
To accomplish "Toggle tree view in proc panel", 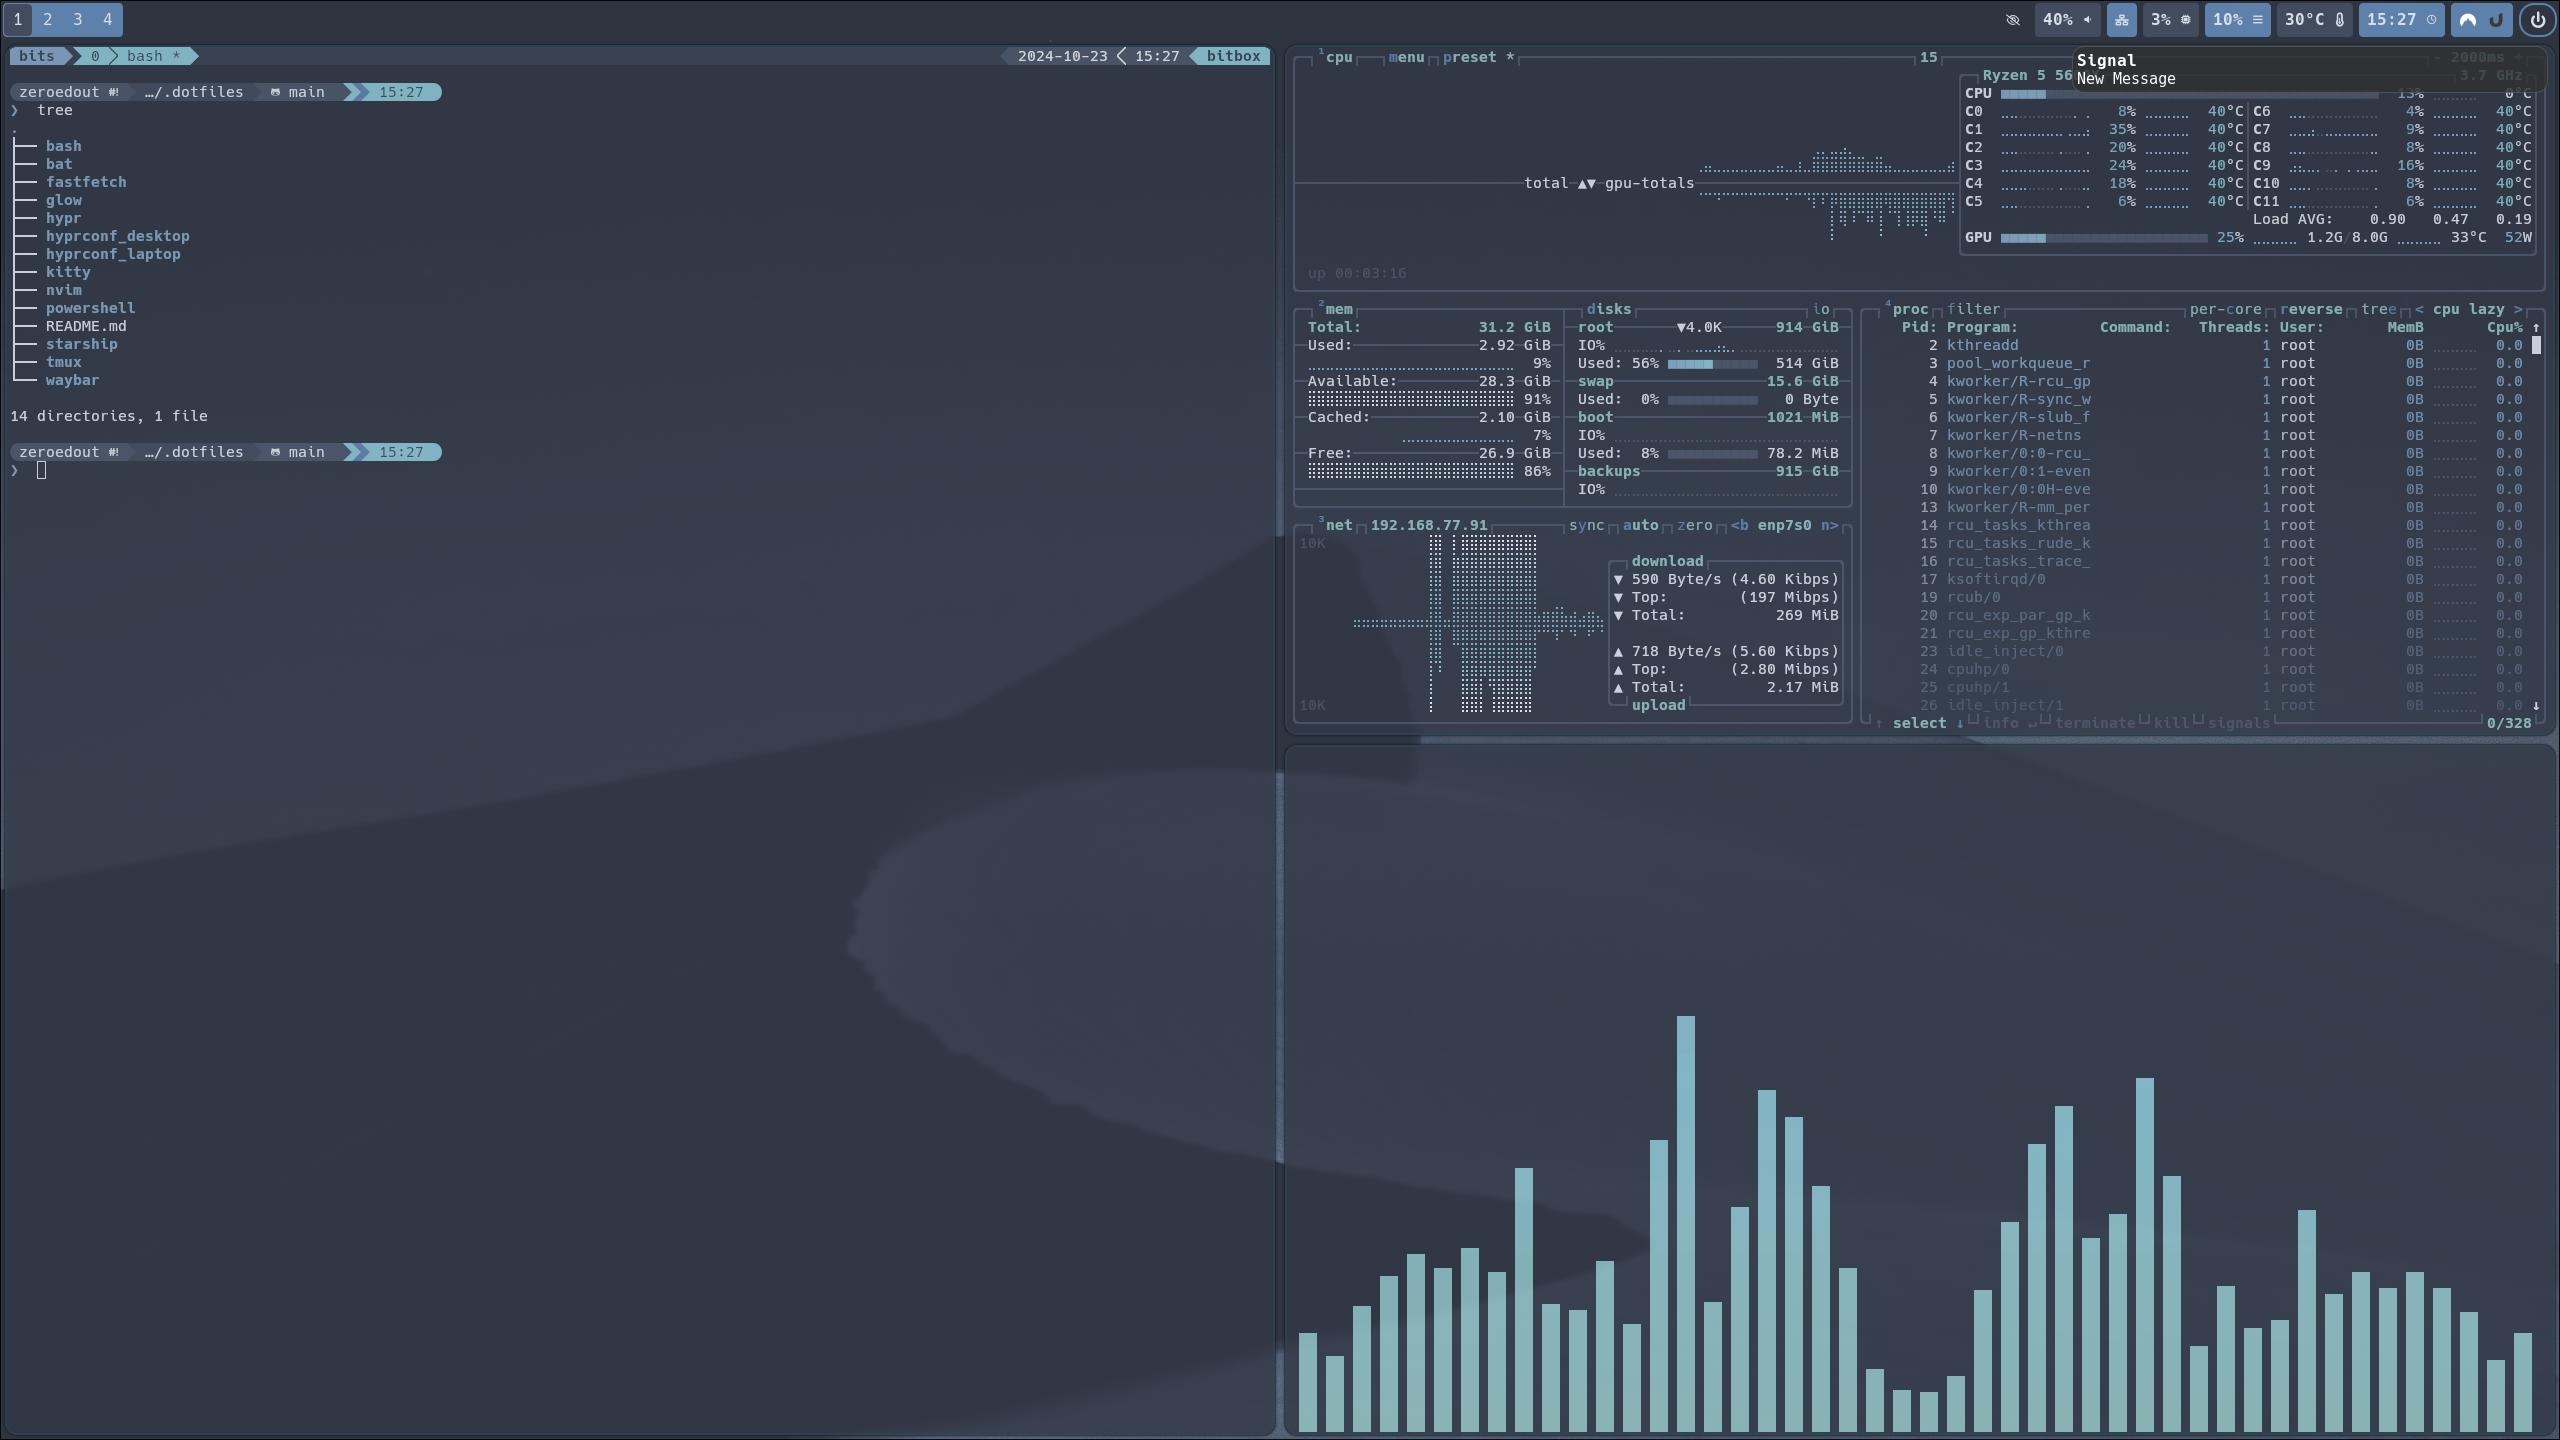I will point(2378,309).
